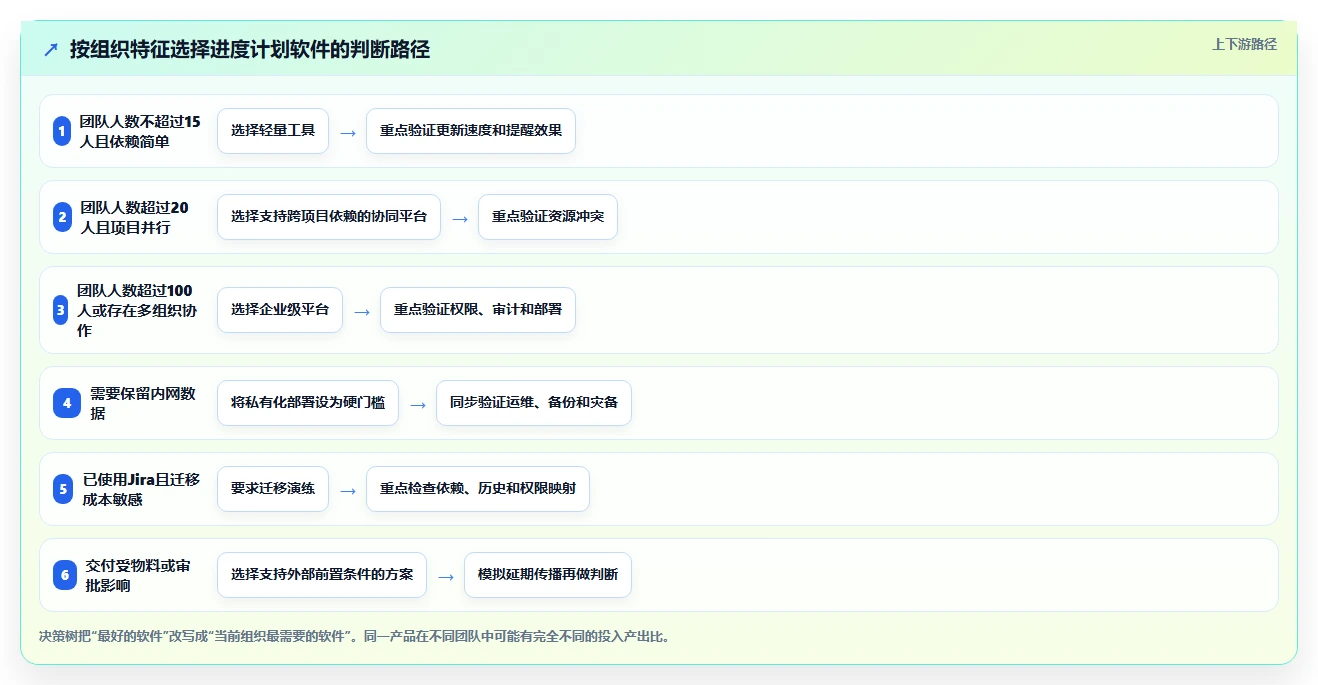Click the arrow icon beside the panel title
This screenshot has width=1318, height=685.
[x=51, y=49]
